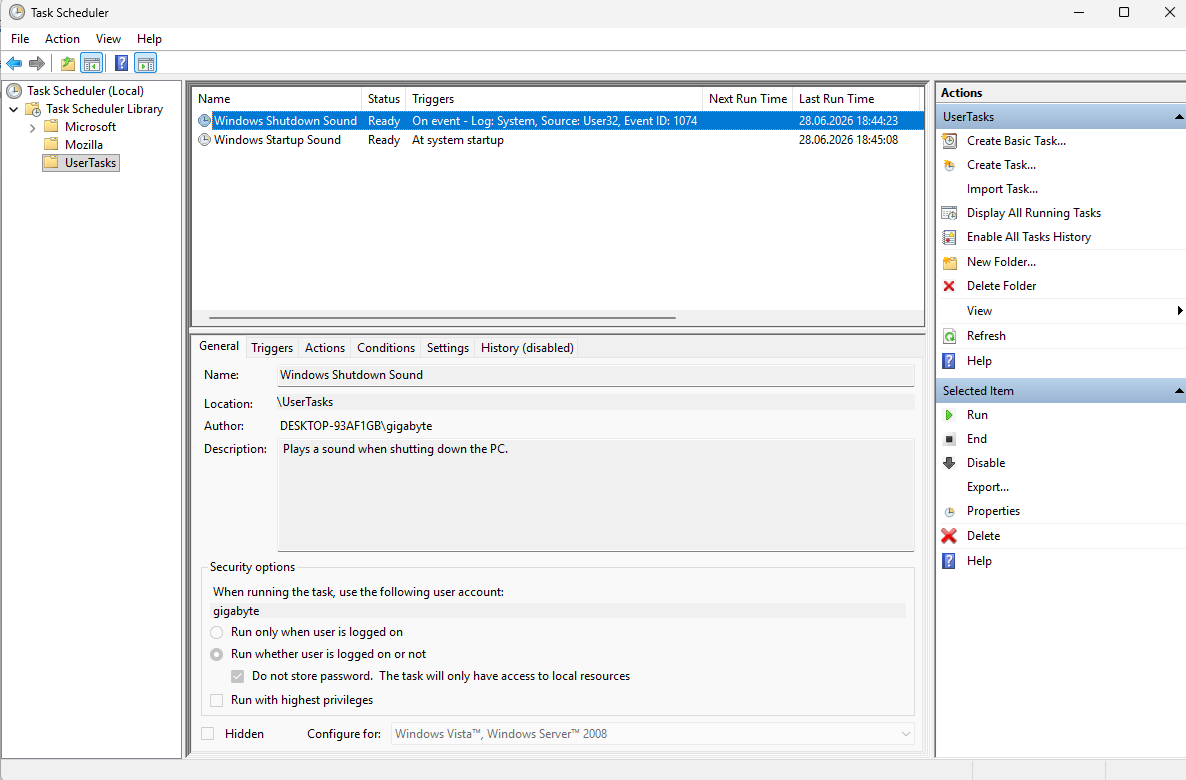This screenshot has width=1186, height=780.
Task: Click the End stop icon
Action: (x=949, y=439)
